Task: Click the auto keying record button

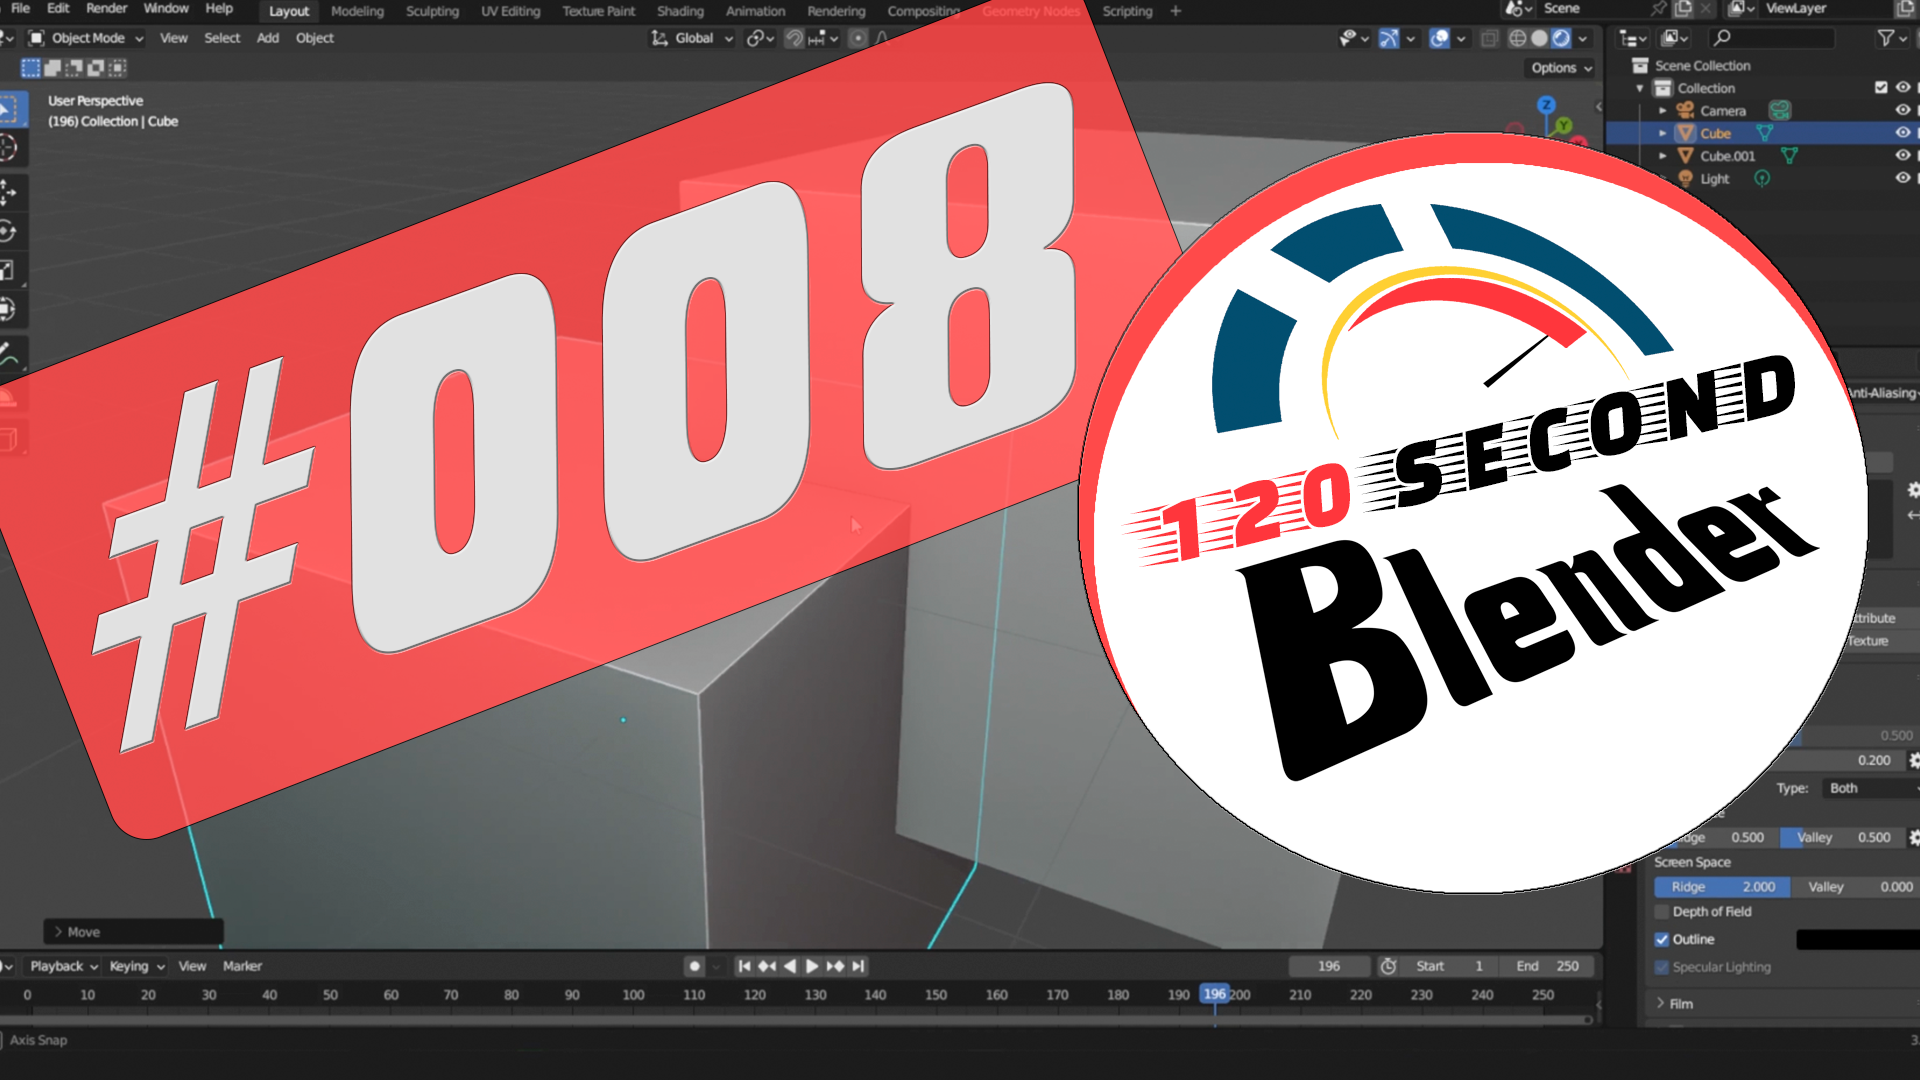Action: [x=694, y=966]
